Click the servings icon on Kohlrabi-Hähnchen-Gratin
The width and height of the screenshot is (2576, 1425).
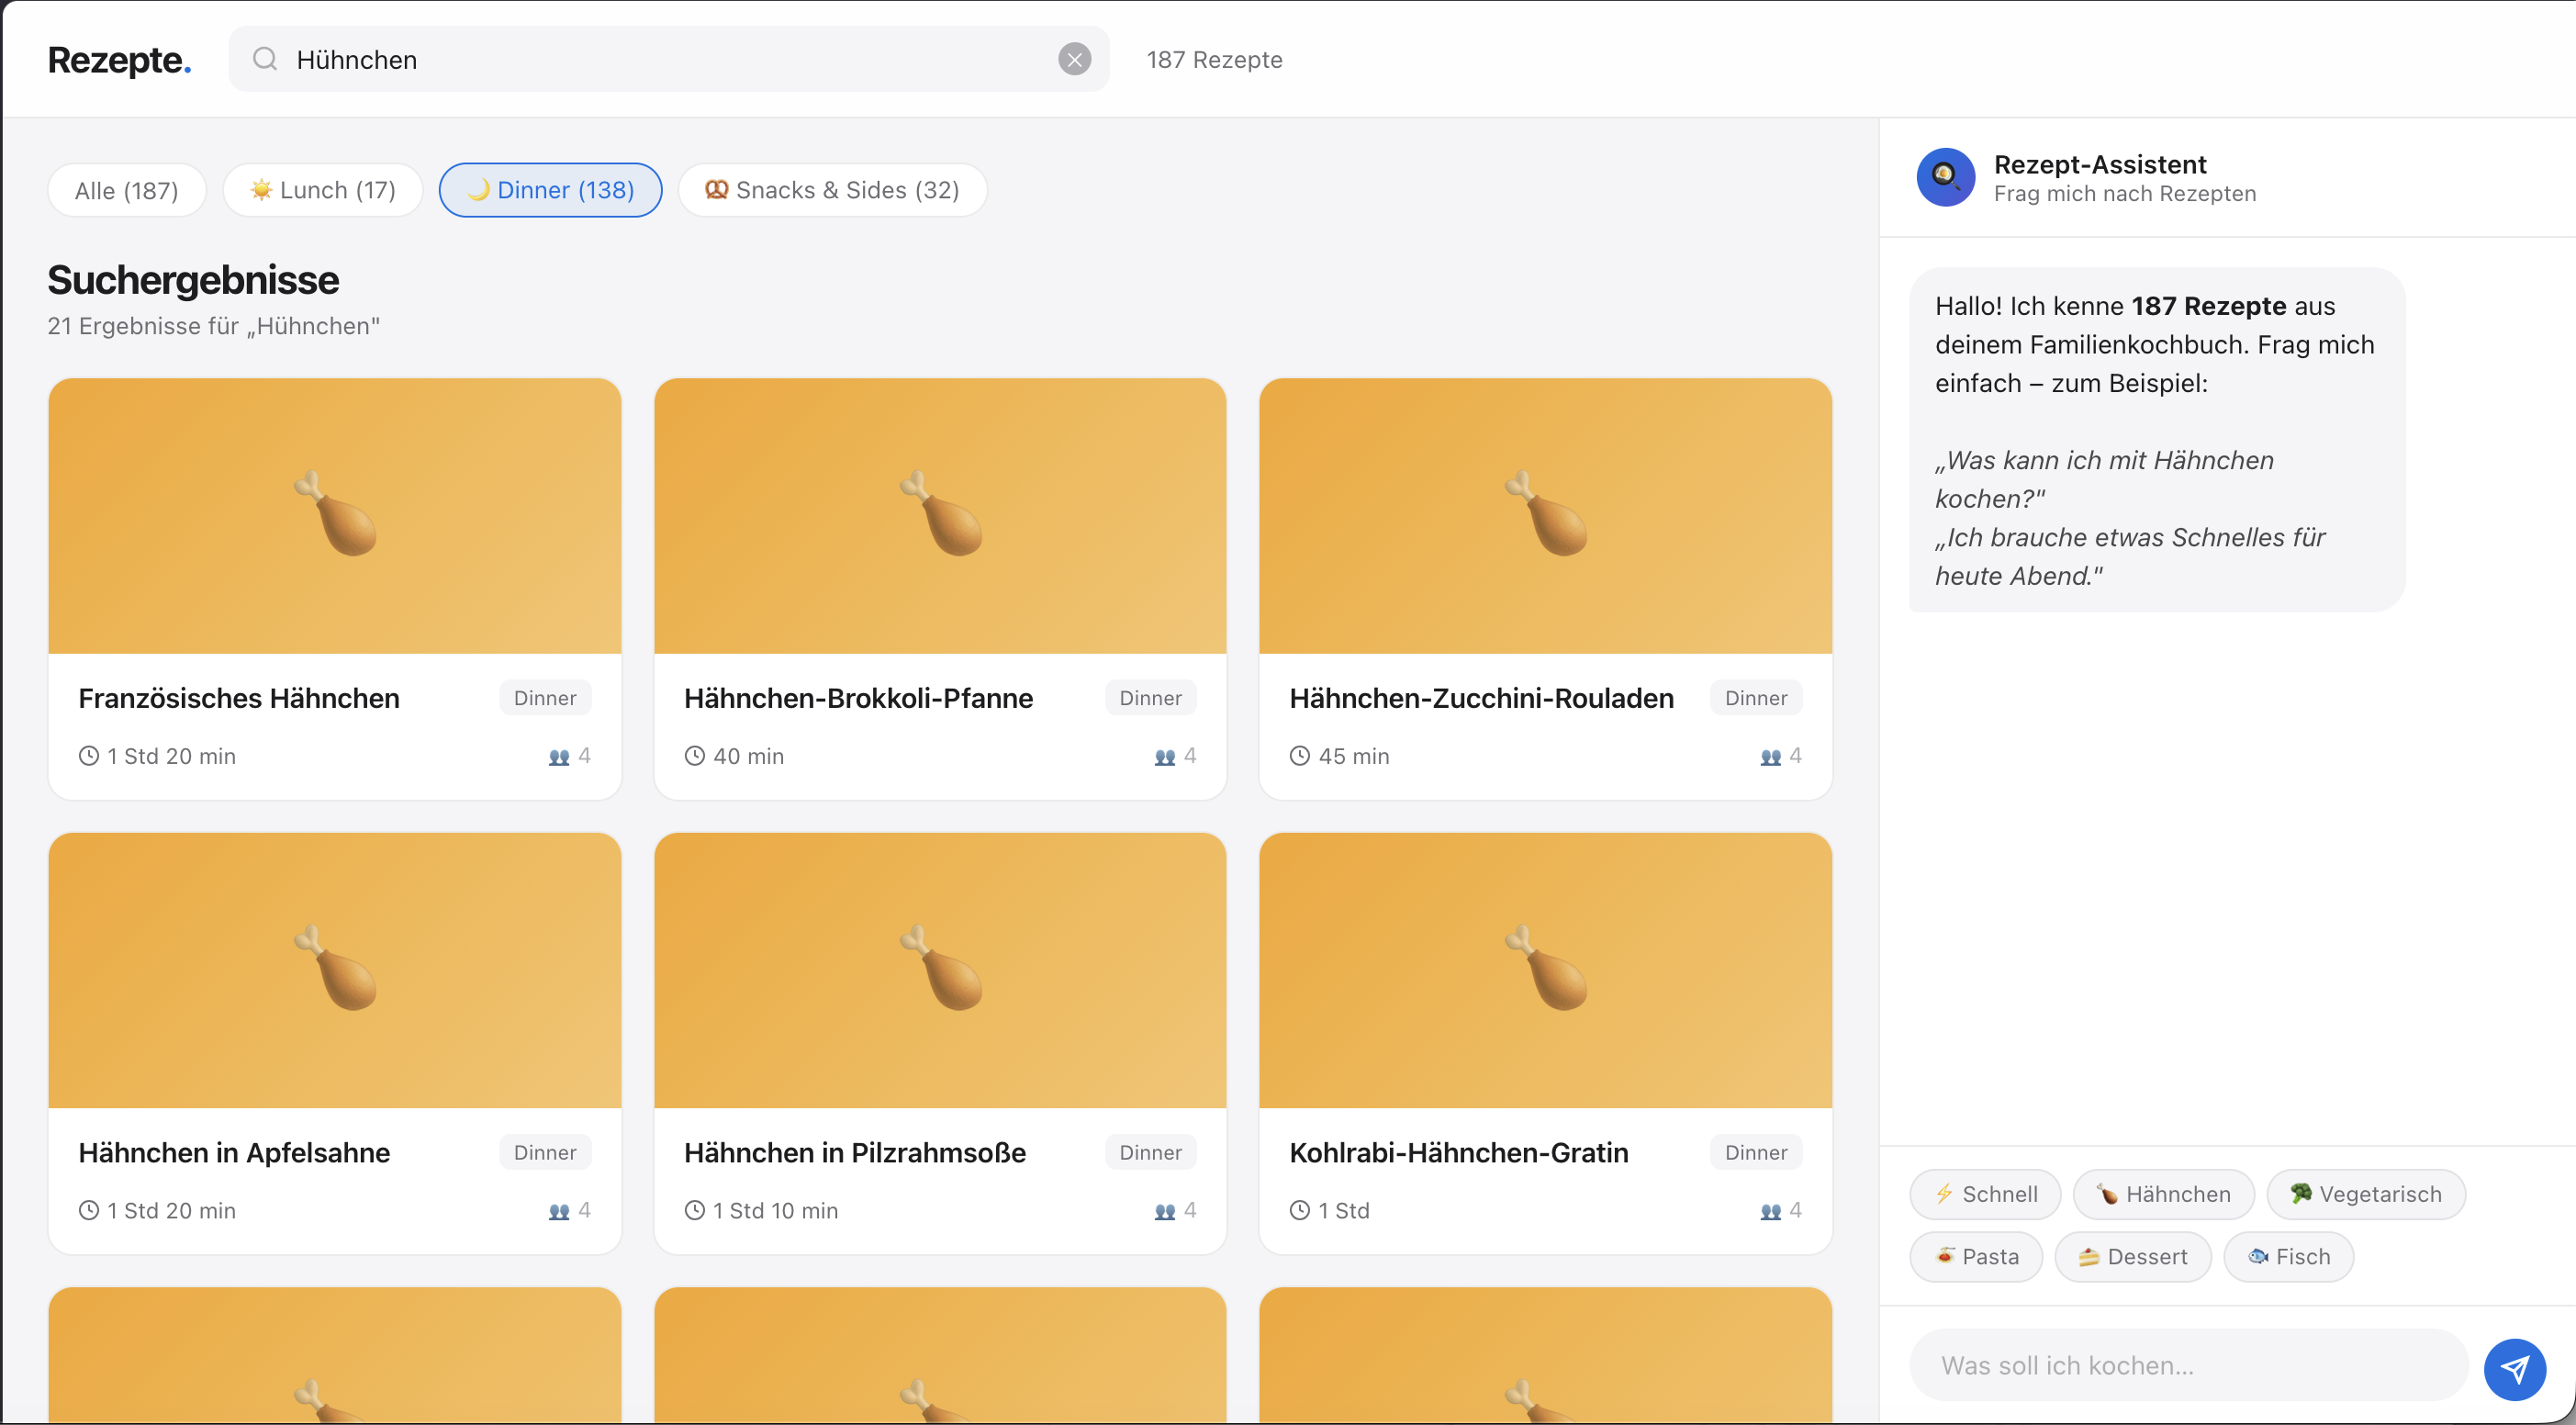[1770, 1212]
